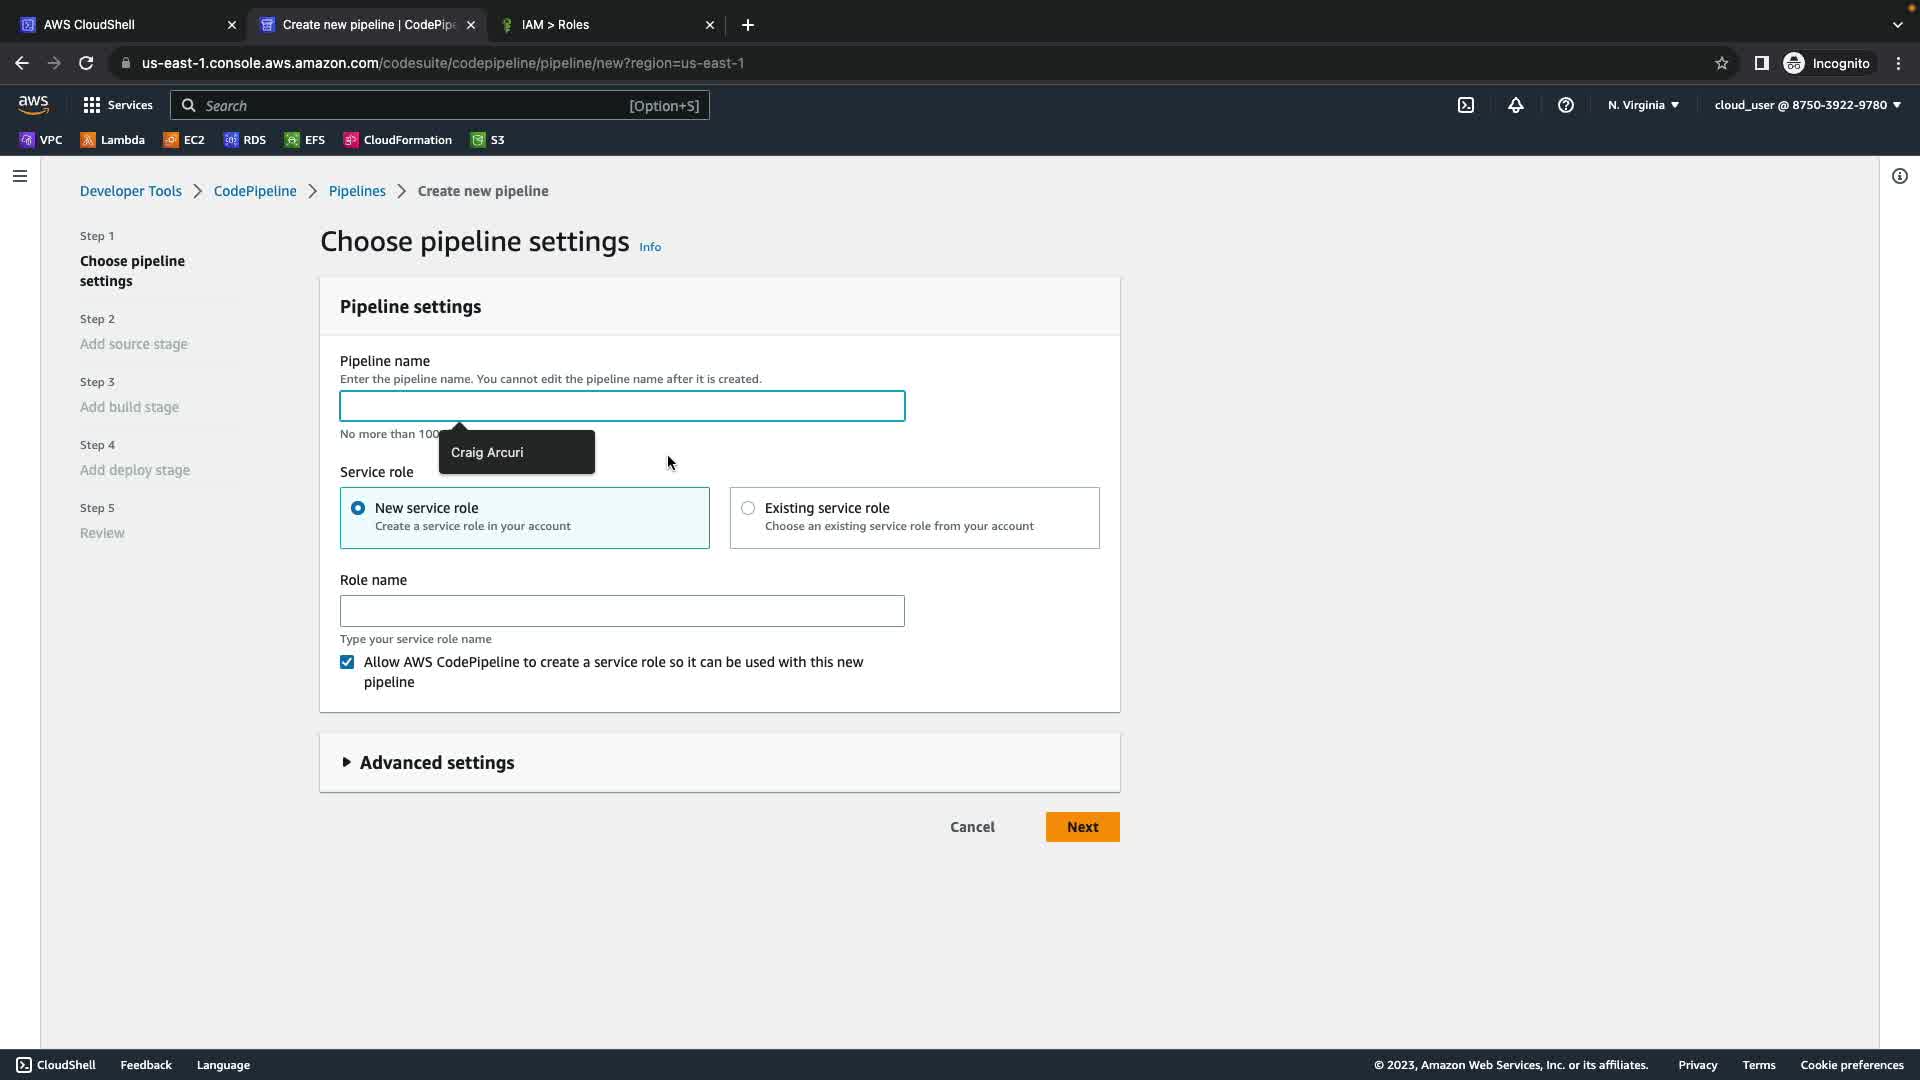
Task: Select the New service role option
Action: [358, 508]
